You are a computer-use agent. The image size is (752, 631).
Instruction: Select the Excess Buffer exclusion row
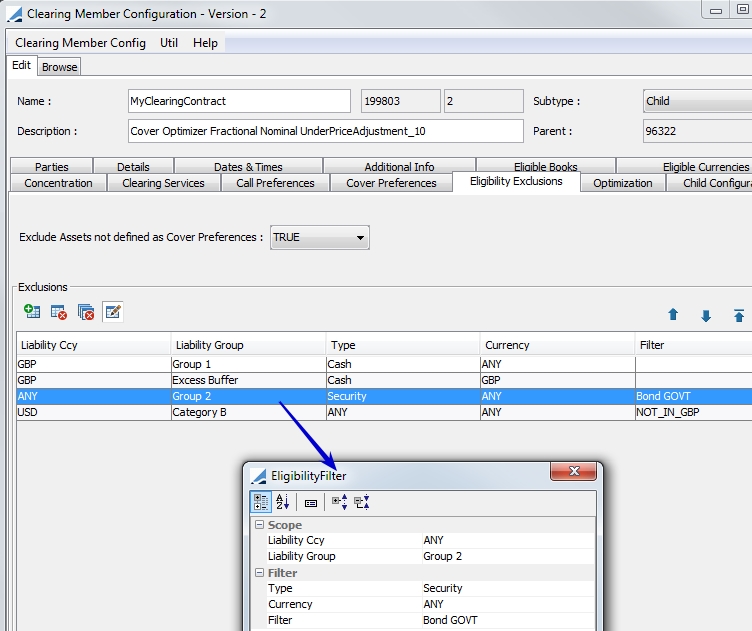384,380
